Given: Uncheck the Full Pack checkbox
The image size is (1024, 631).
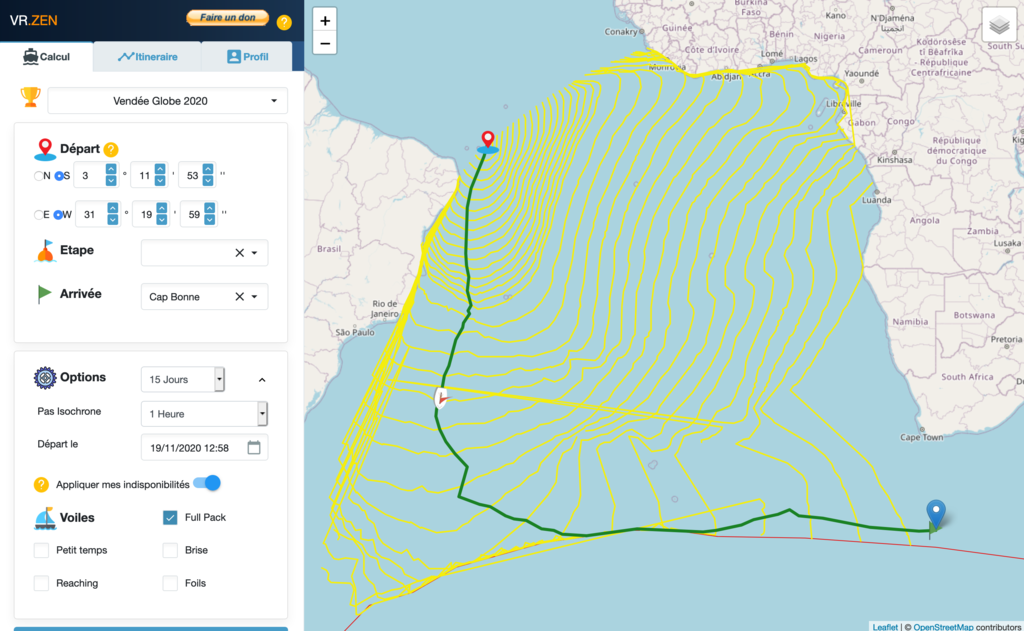Looking at the screenshot, I should [170, 517].
